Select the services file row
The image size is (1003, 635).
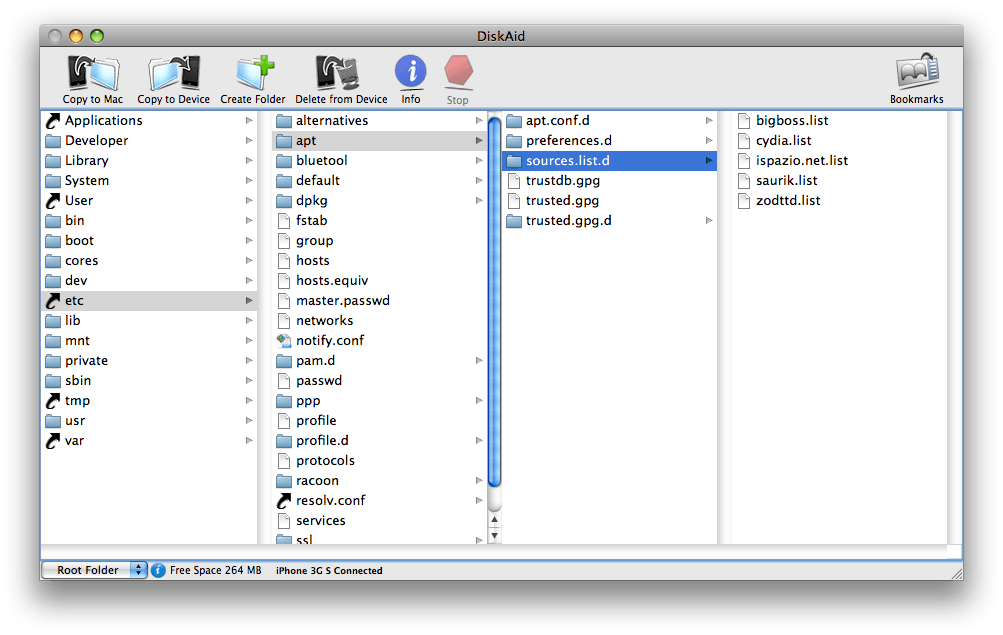pyautogui.click(x=380, y=521)
